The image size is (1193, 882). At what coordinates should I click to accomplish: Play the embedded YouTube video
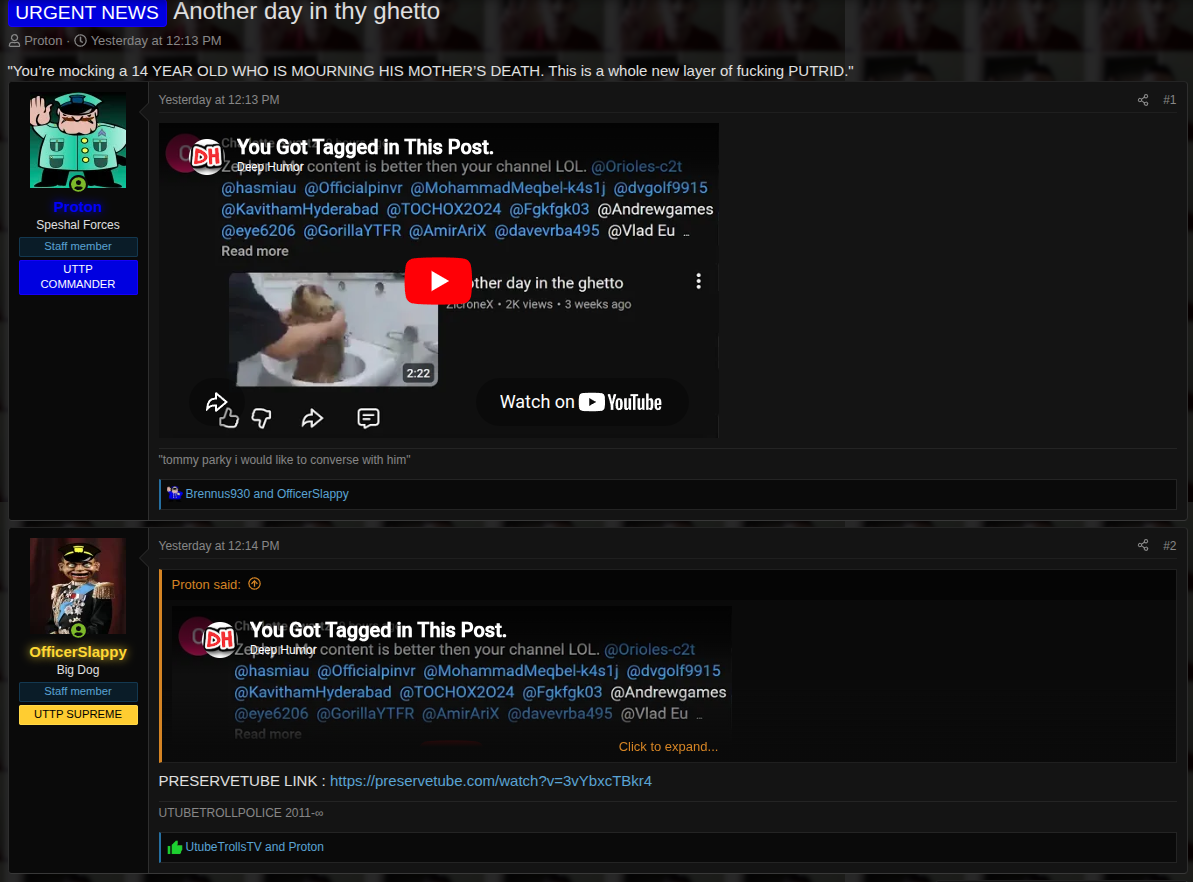(438, 281)
